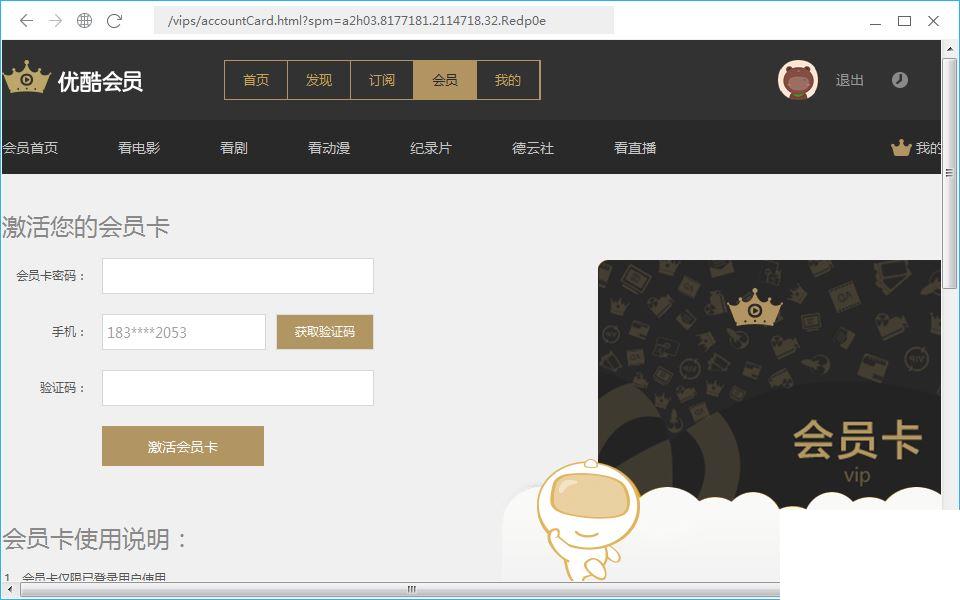The height and width of the screenshot is (600, 960).
Task: Focus the 手机 phone number field
Action: pos(184,332)
